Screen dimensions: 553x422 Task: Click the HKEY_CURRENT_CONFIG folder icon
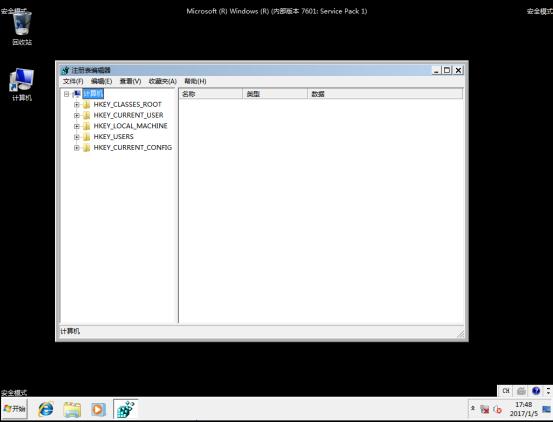point(86,148)
